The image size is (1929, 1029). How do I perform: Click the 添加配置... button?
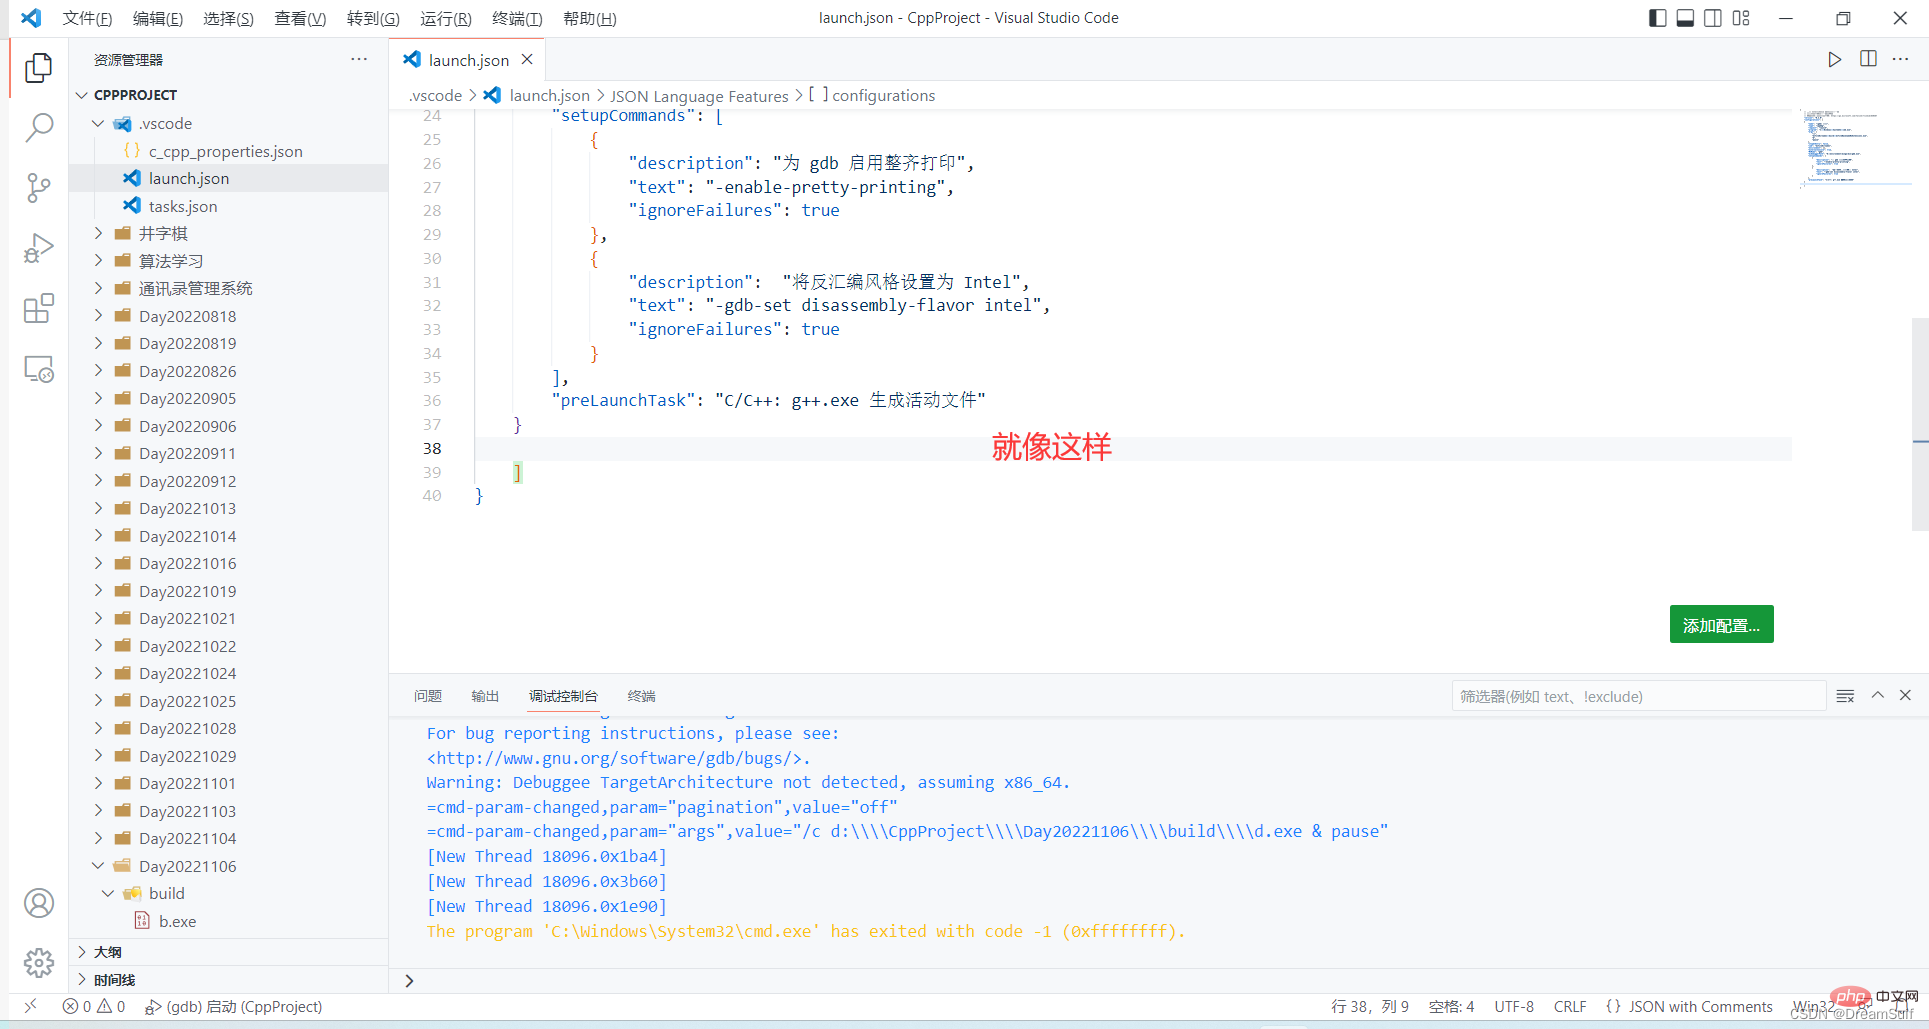coord(1720,625)
